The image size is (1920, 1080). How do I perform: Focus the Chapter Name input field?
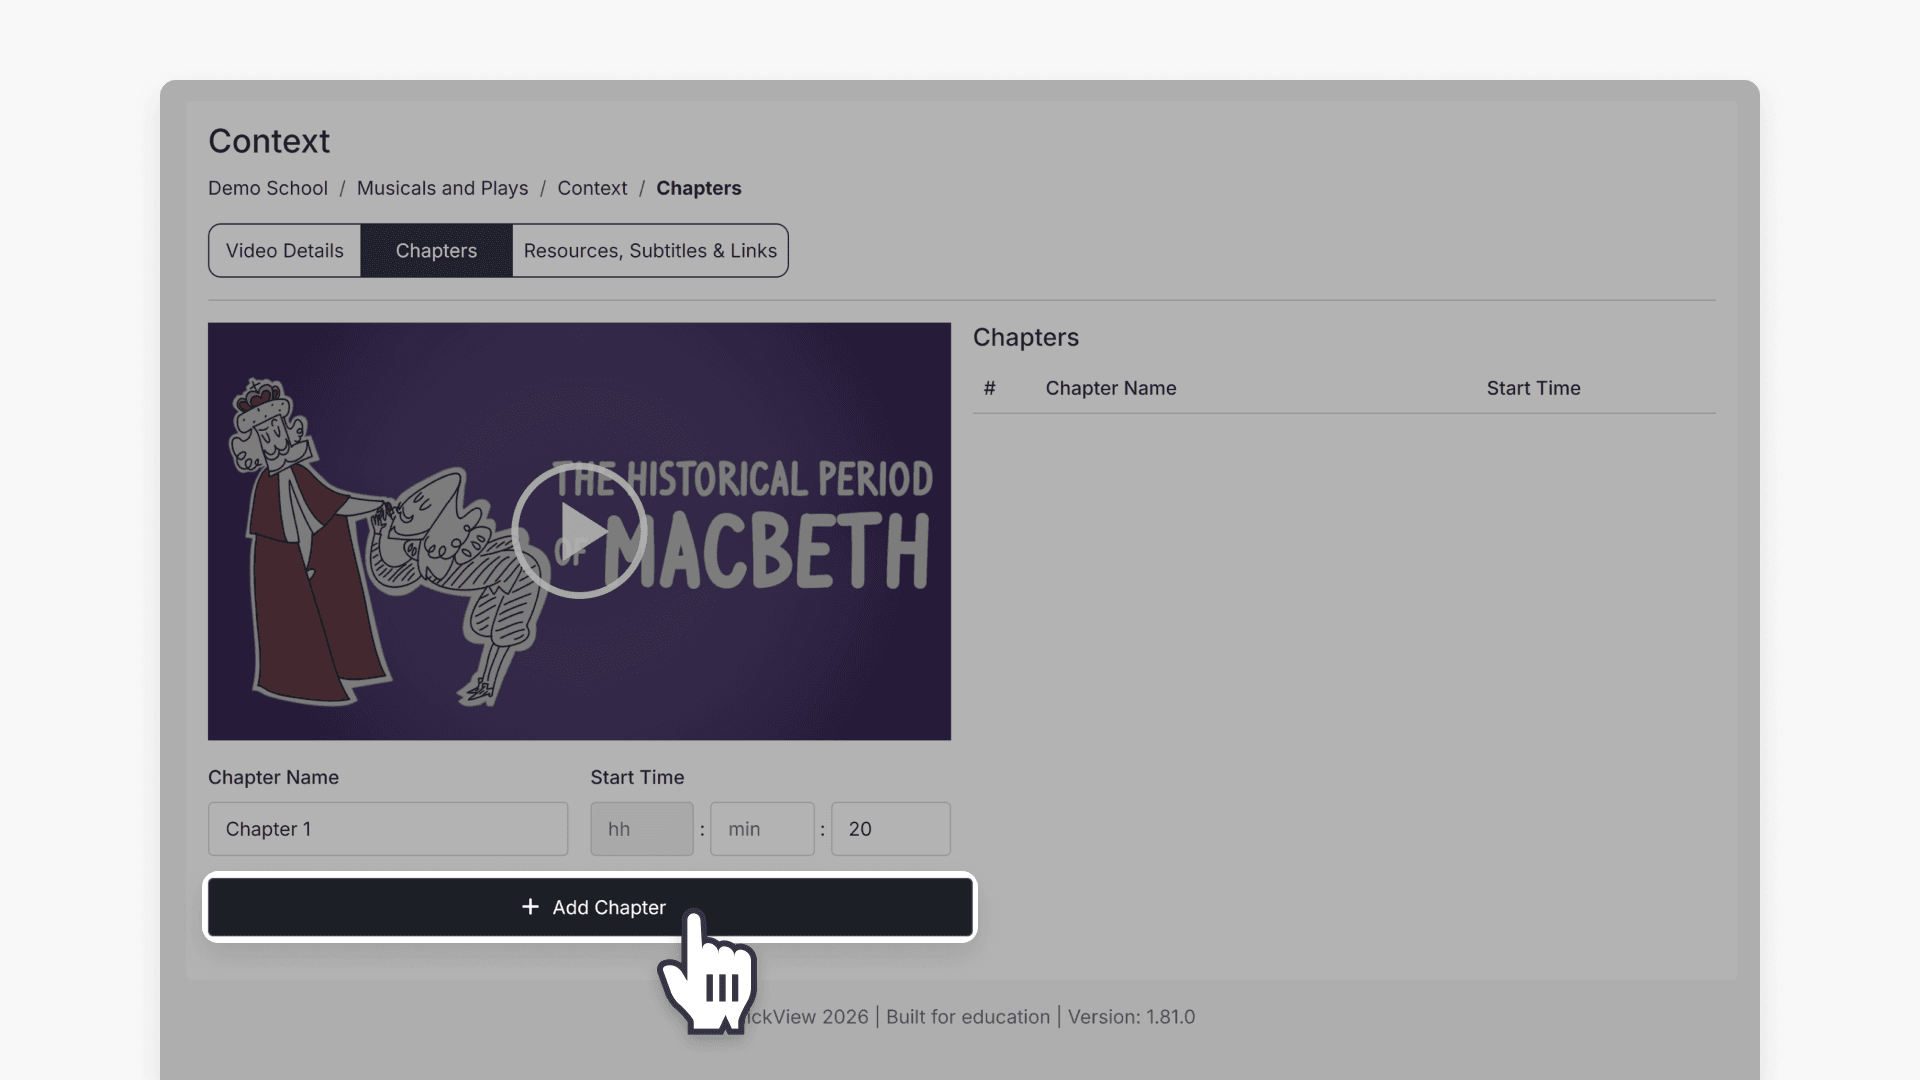coord(388,828)
